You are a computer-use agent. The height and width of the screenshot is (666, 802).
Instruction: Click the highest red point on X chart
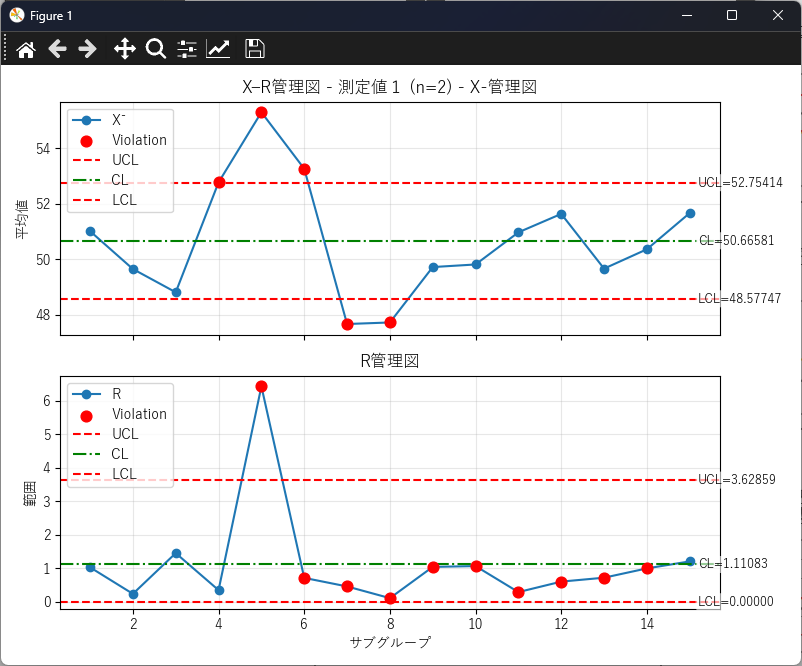261,112
